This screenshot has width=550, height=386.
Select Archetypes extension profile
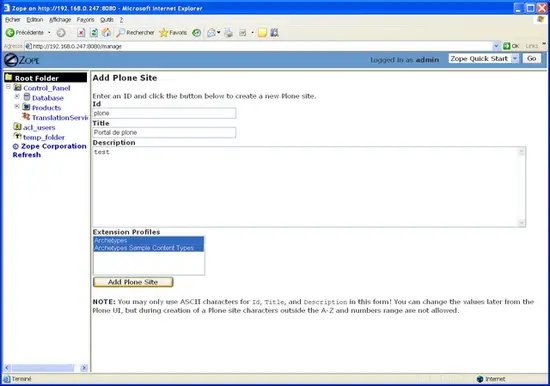tap(148, 240)
